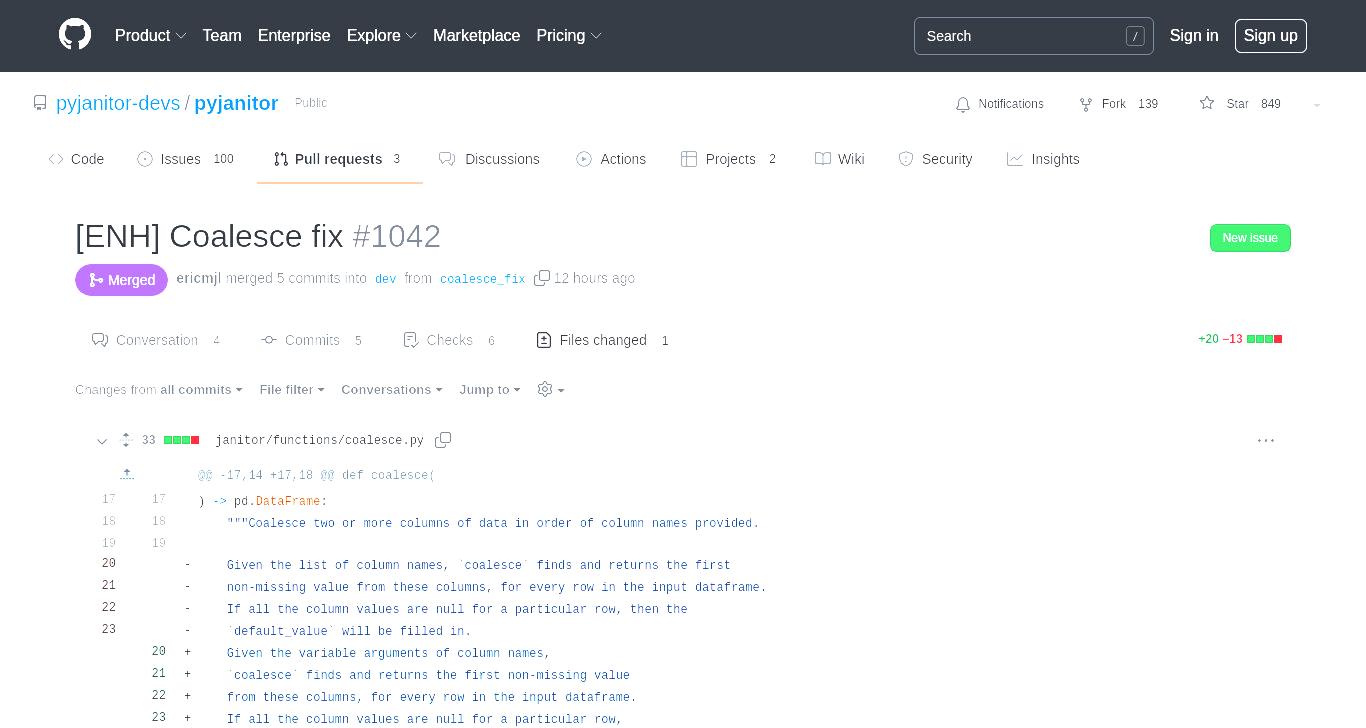Screen dimensions: 1366x728
Task: Open diff settings gear dropdown
Action: coord(551,390)
